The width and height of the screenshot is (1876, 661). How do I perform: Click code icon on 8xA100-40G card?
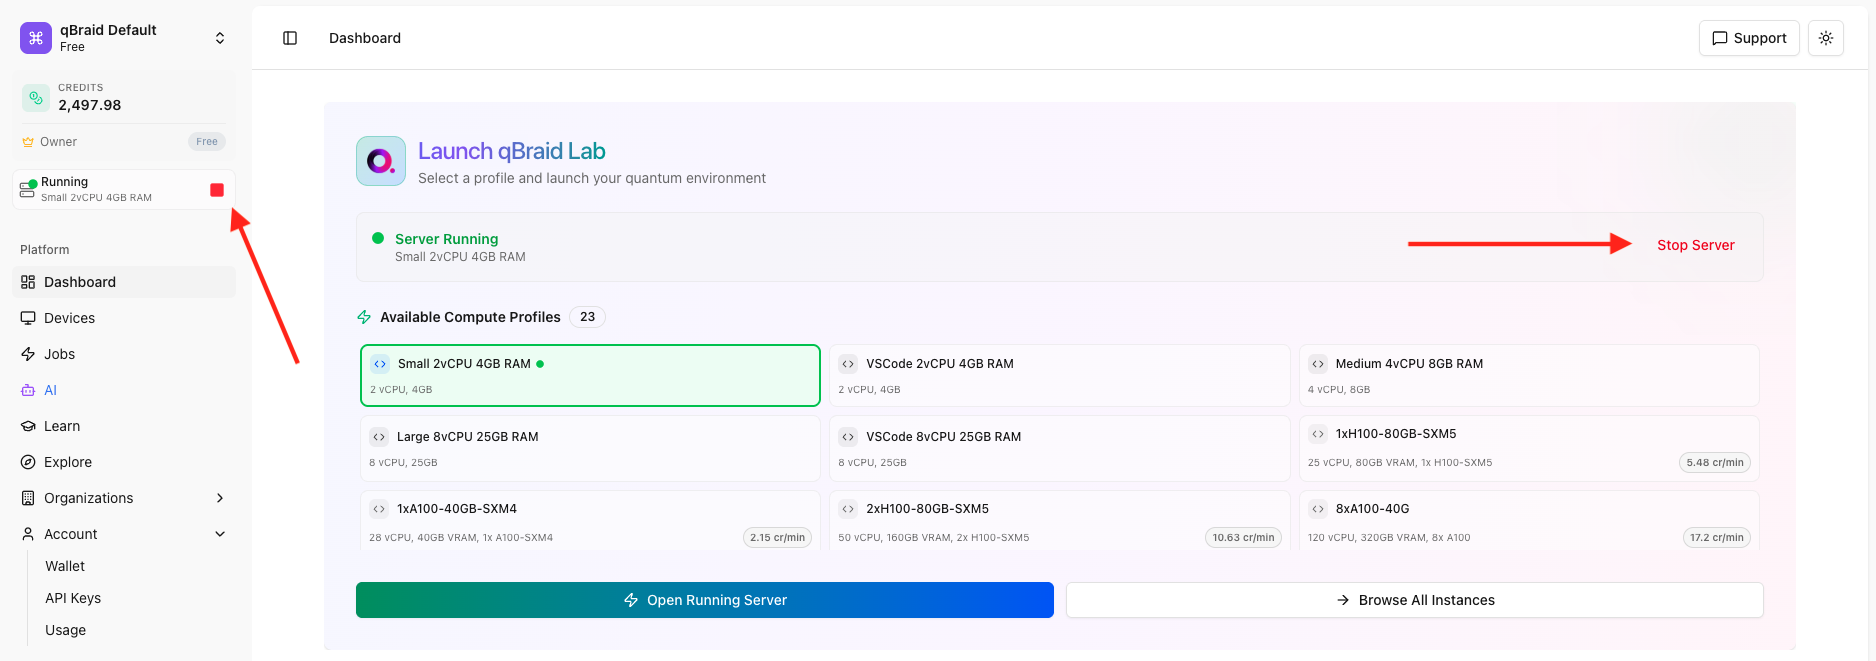coord(1318,509)
